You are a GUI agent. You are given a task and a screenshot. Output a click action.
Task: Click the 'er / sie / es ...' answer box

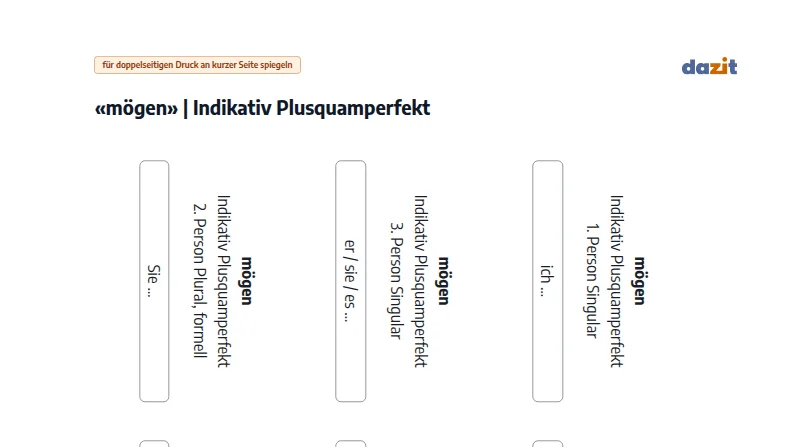[350, 281]
